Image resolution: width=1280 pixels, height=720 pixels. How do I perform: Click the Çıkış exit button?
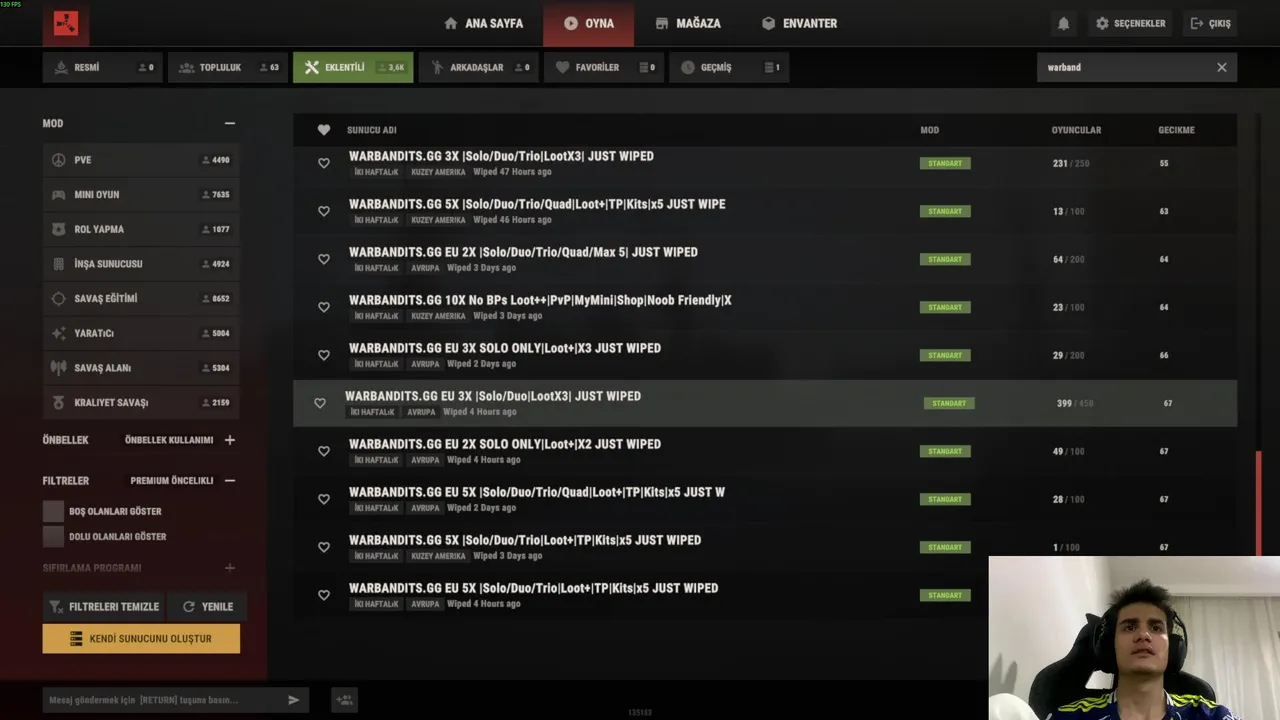coord(1211,23)
